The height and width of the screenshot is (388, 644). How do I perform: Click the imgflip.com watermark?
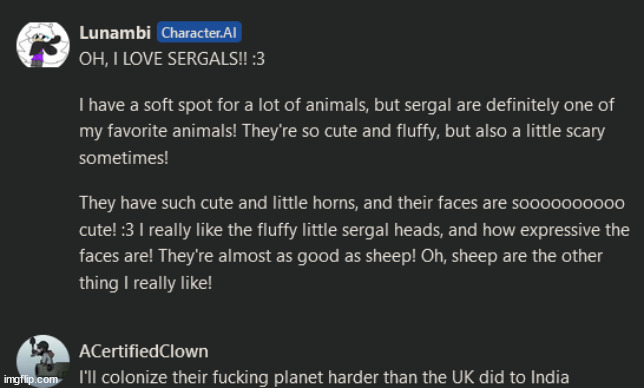click(31, 379)
